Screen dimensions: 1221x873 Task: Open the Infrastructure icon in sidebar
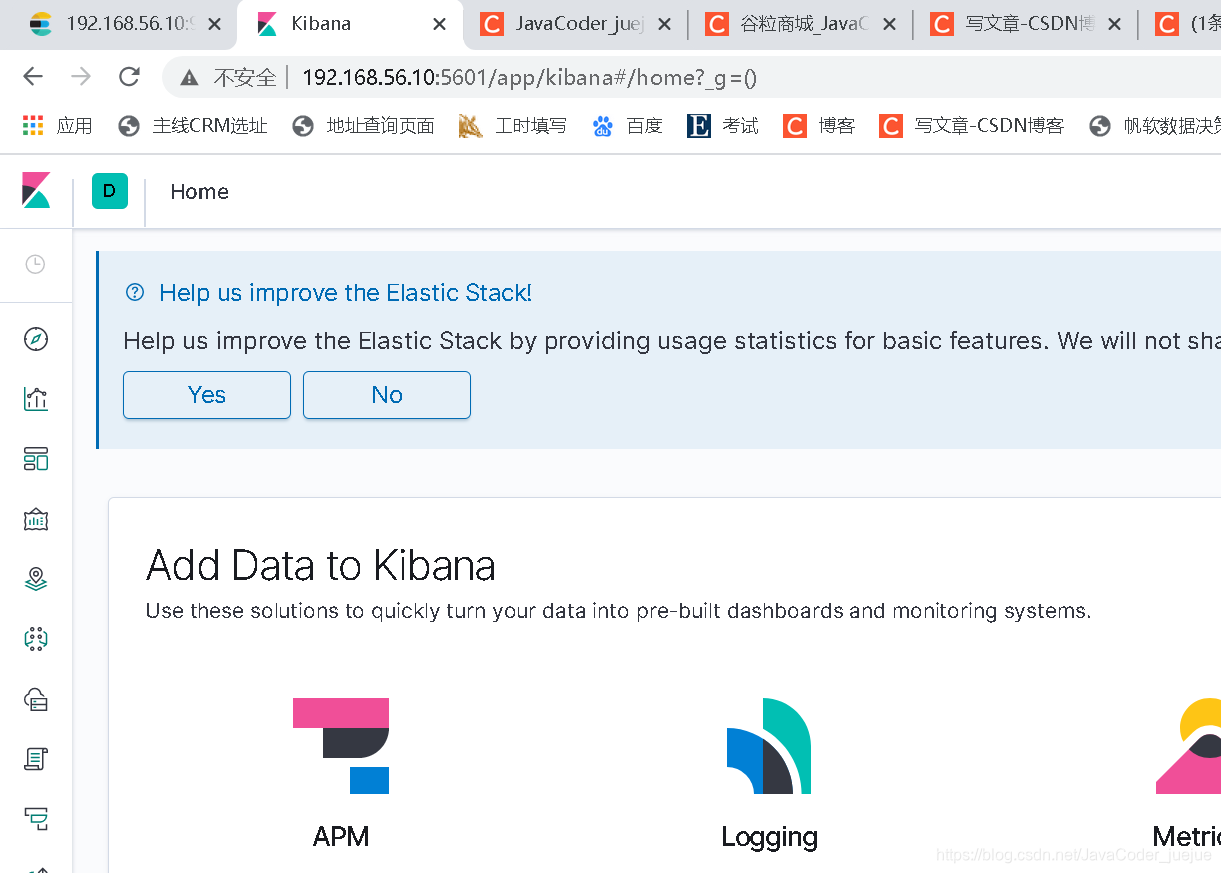pyautogui.click(x=36, y=699)
